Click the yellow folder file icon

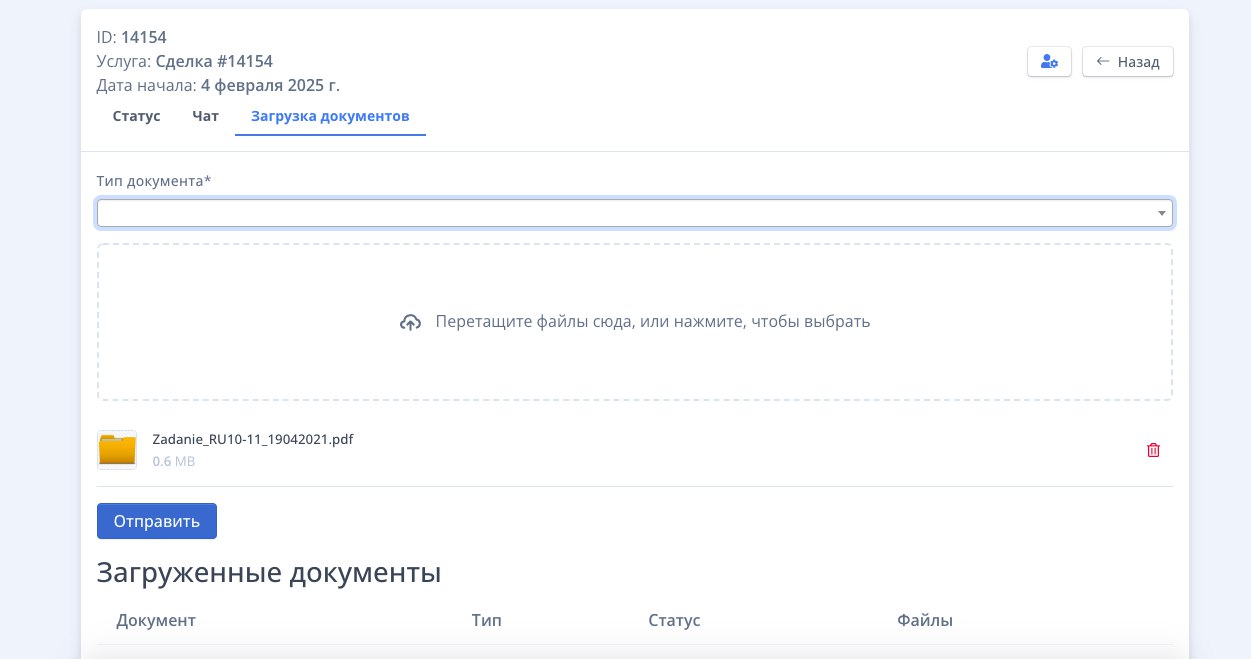point(117,450)
